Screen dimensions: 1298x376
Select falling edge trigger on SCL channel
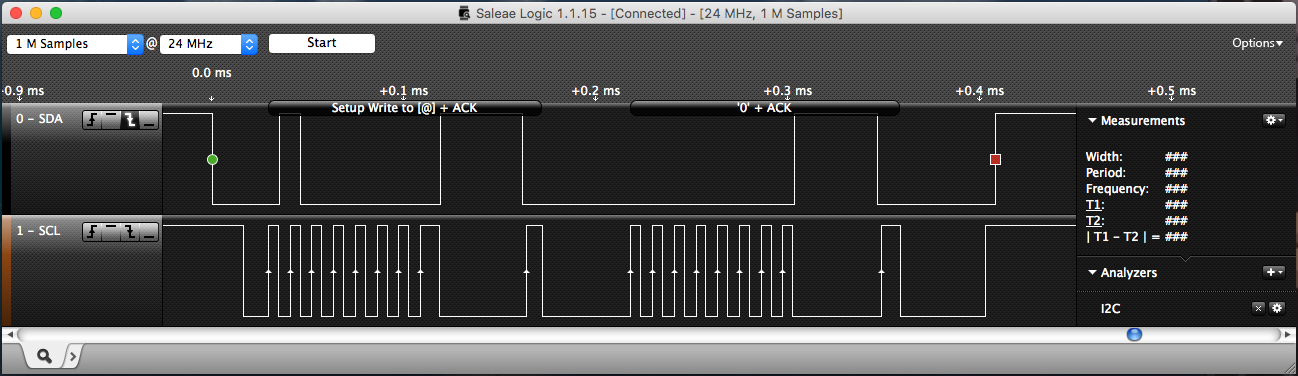point(129,232)
